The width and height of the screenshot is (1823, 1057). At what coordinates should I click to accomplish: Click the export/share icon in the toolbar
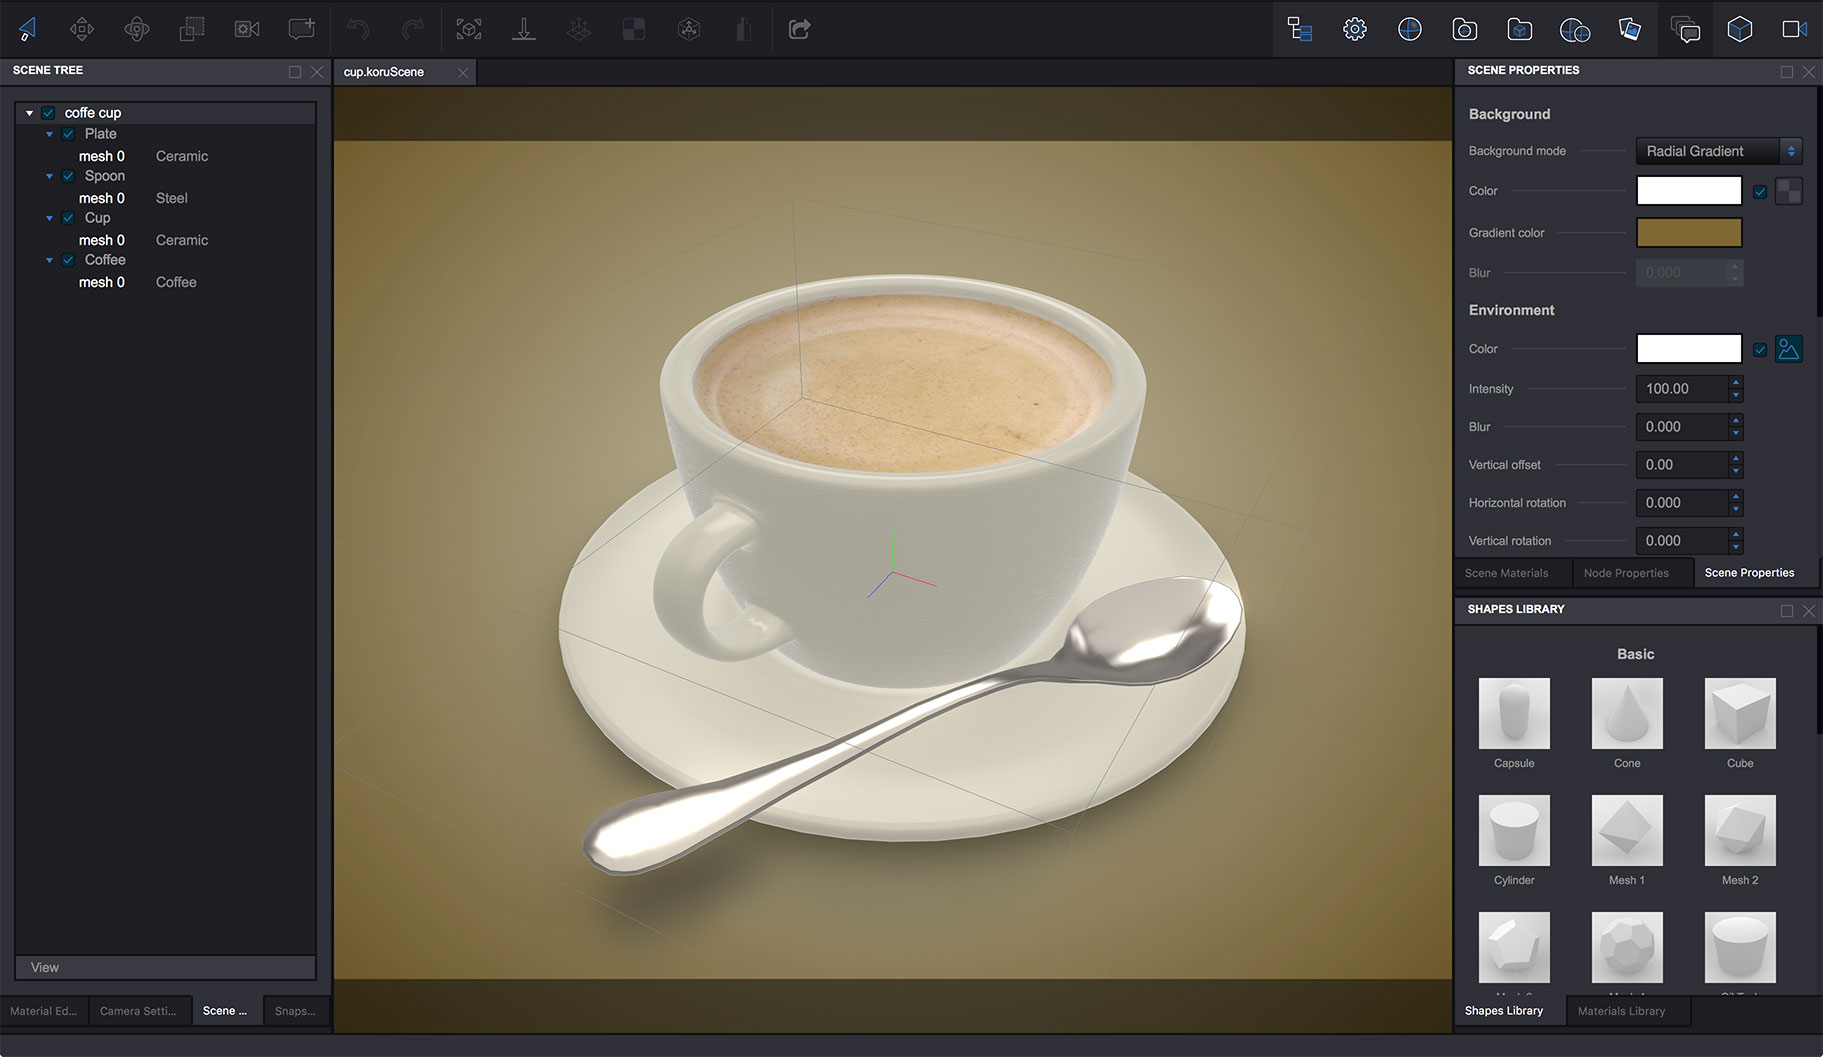point(799,29)
